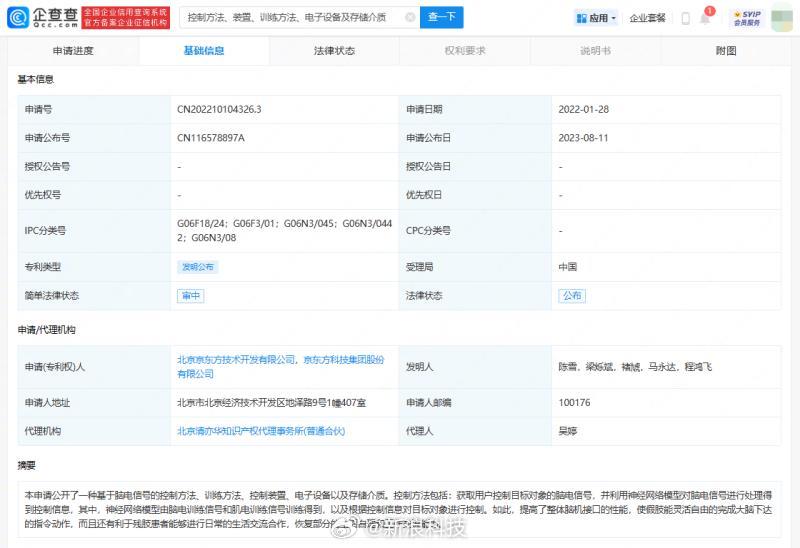This screenshot has height=548, width=800.
Task: Click the 审中 simple legal status tag
Action: pos(191,295)
